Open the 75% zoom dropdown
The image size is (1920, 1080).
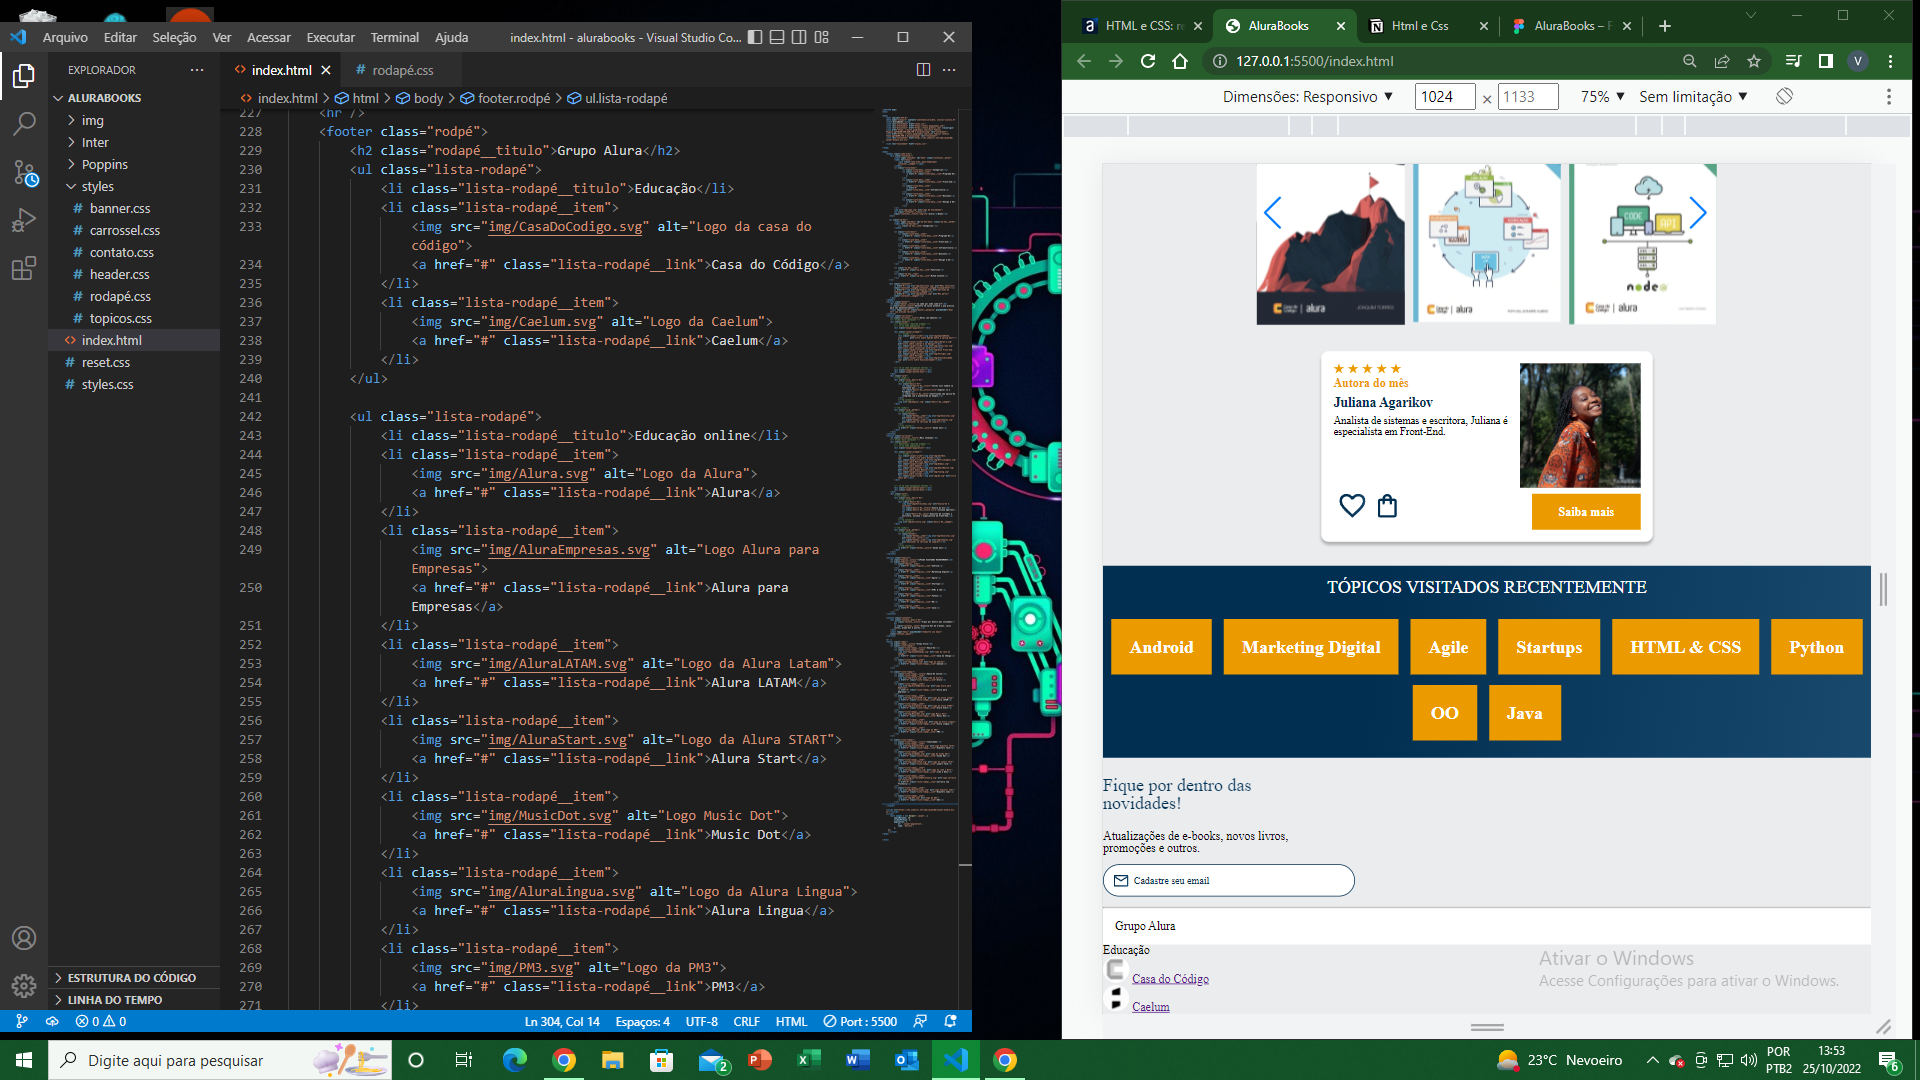tap(1602, 96)
